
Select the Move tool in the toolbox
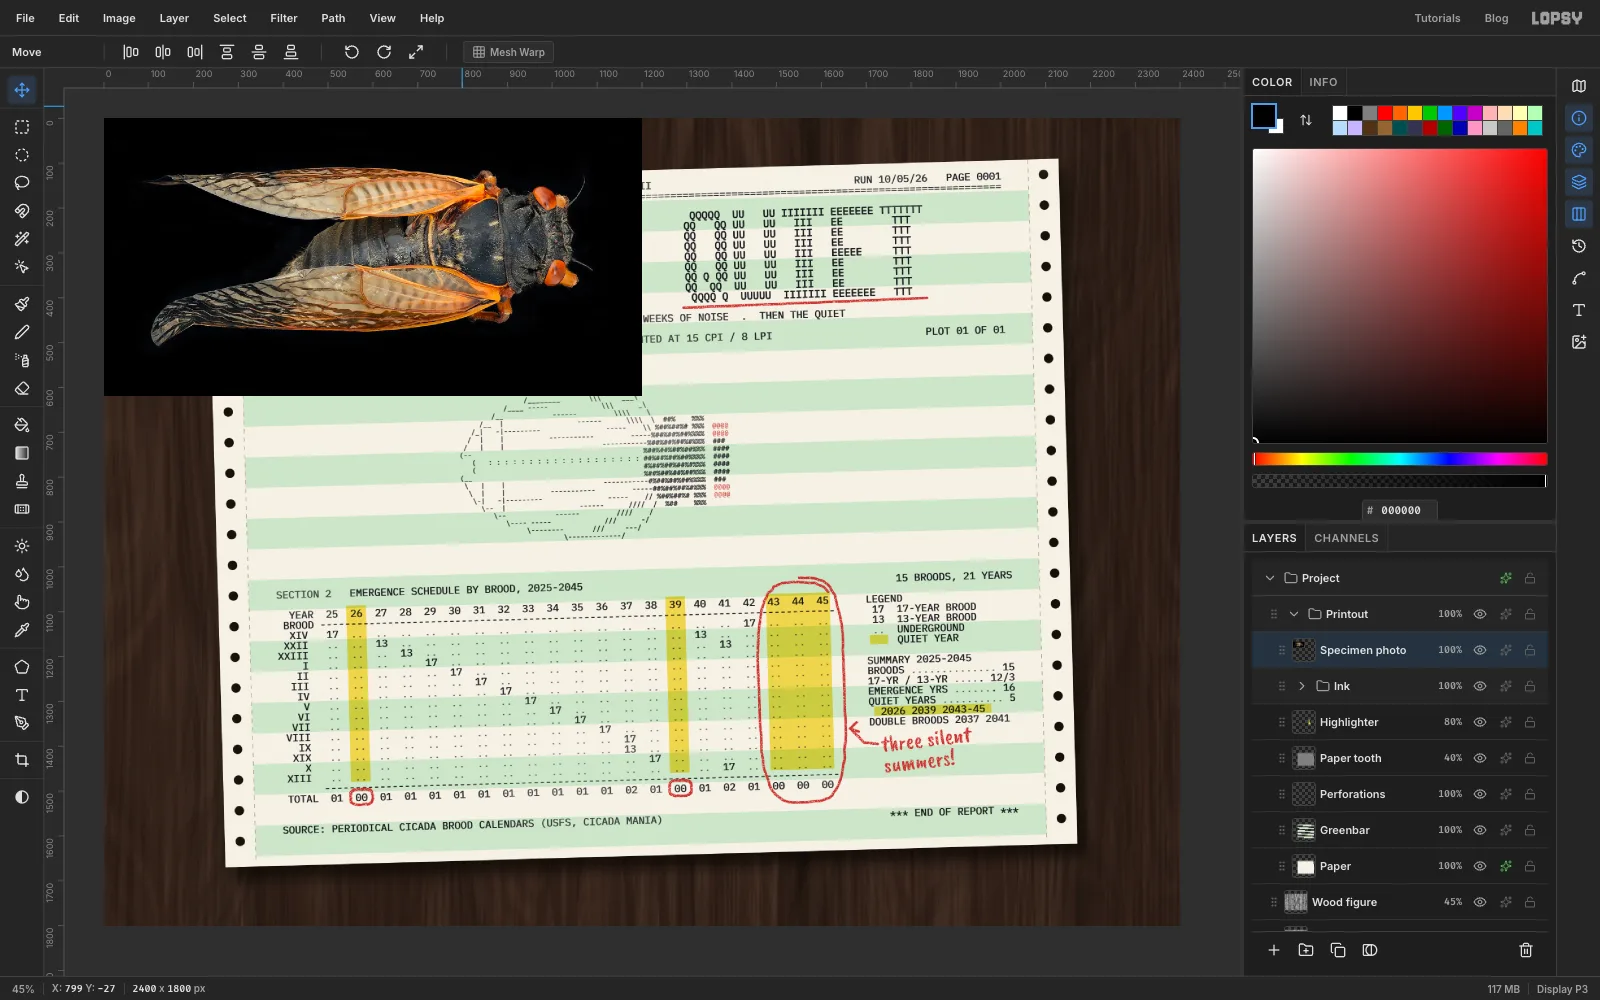22,90
